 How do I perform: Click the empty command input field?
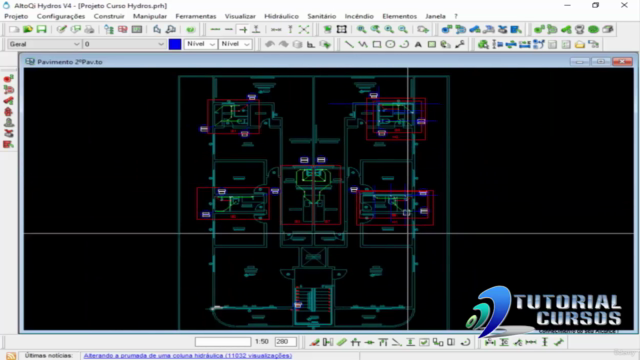[x=223, y=342]
